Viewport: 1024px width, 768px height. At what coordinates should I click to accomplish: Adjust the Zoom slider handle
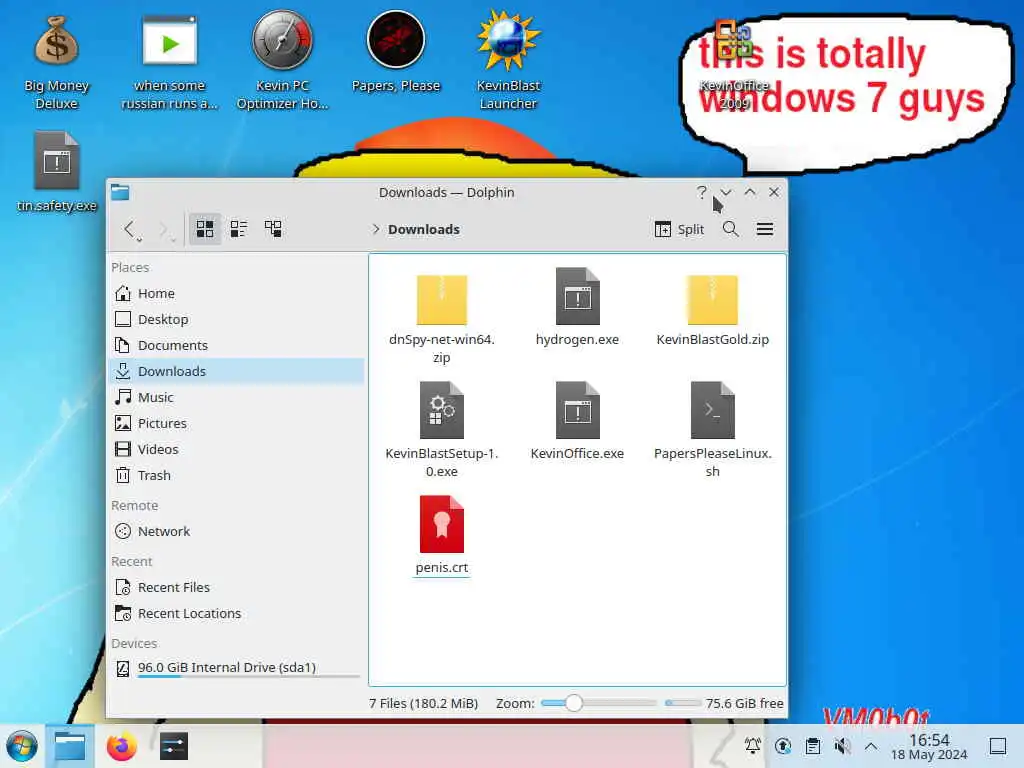(x=573, y=703)
